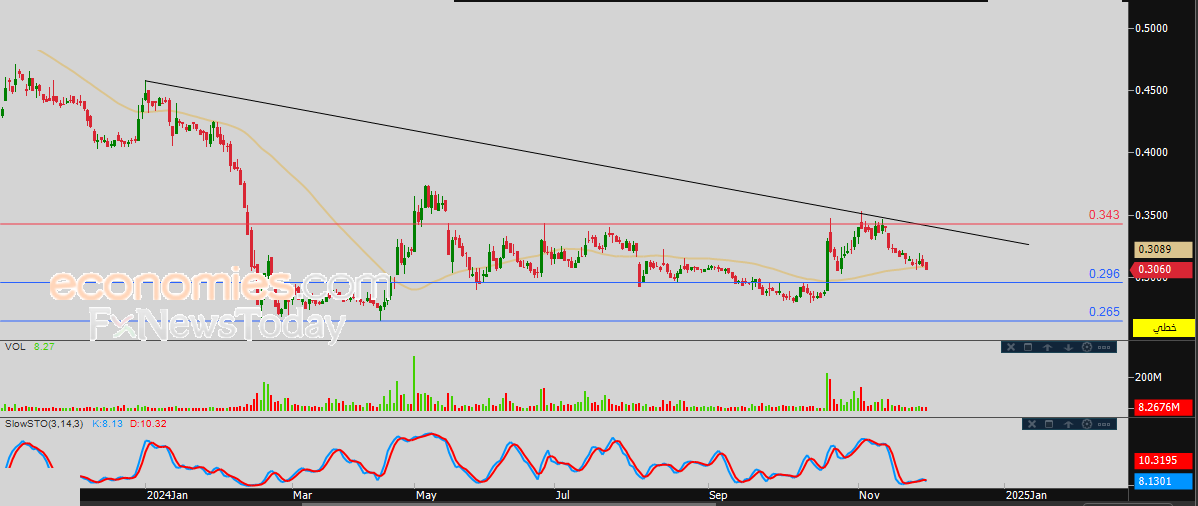Viewport: 1198px width, 506px height.
Task: Move the VOL panel down
Action: (x=1068, y=347)
